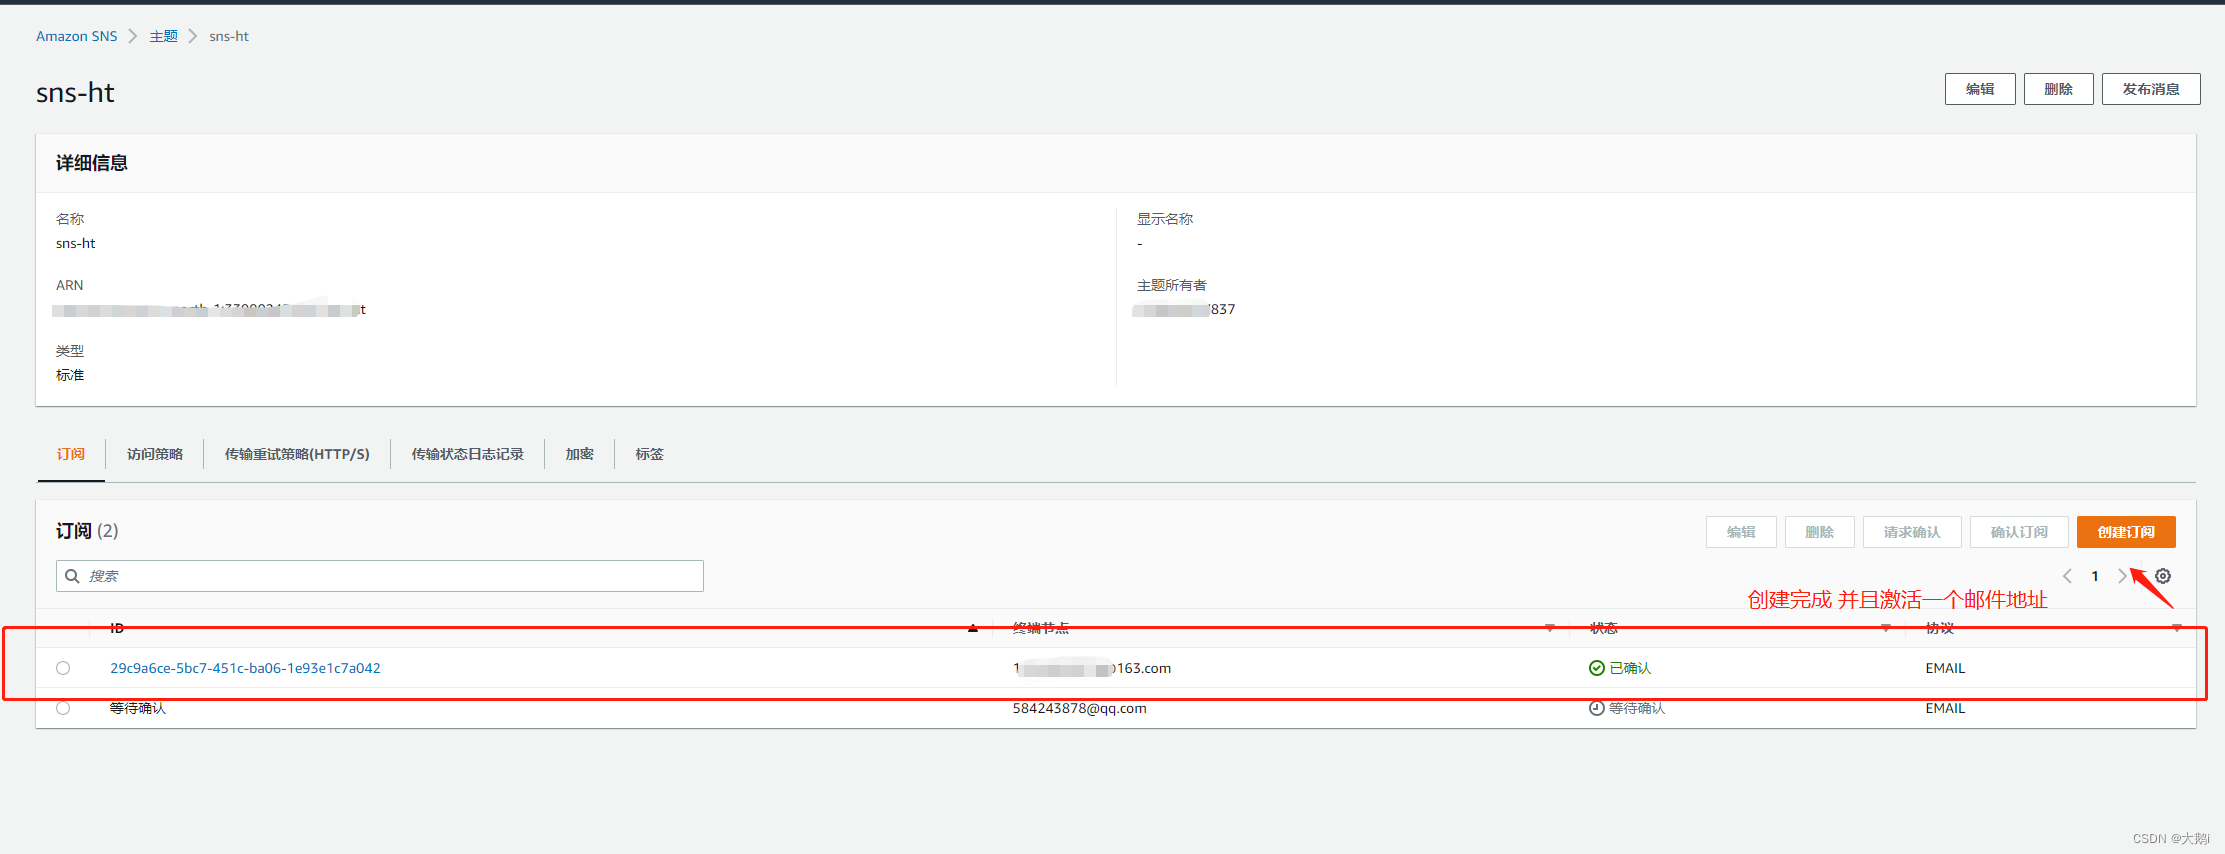This screenshot has height=854, width=2225.
Task: Click the 已确认 status text
Action: (1630, 668)
